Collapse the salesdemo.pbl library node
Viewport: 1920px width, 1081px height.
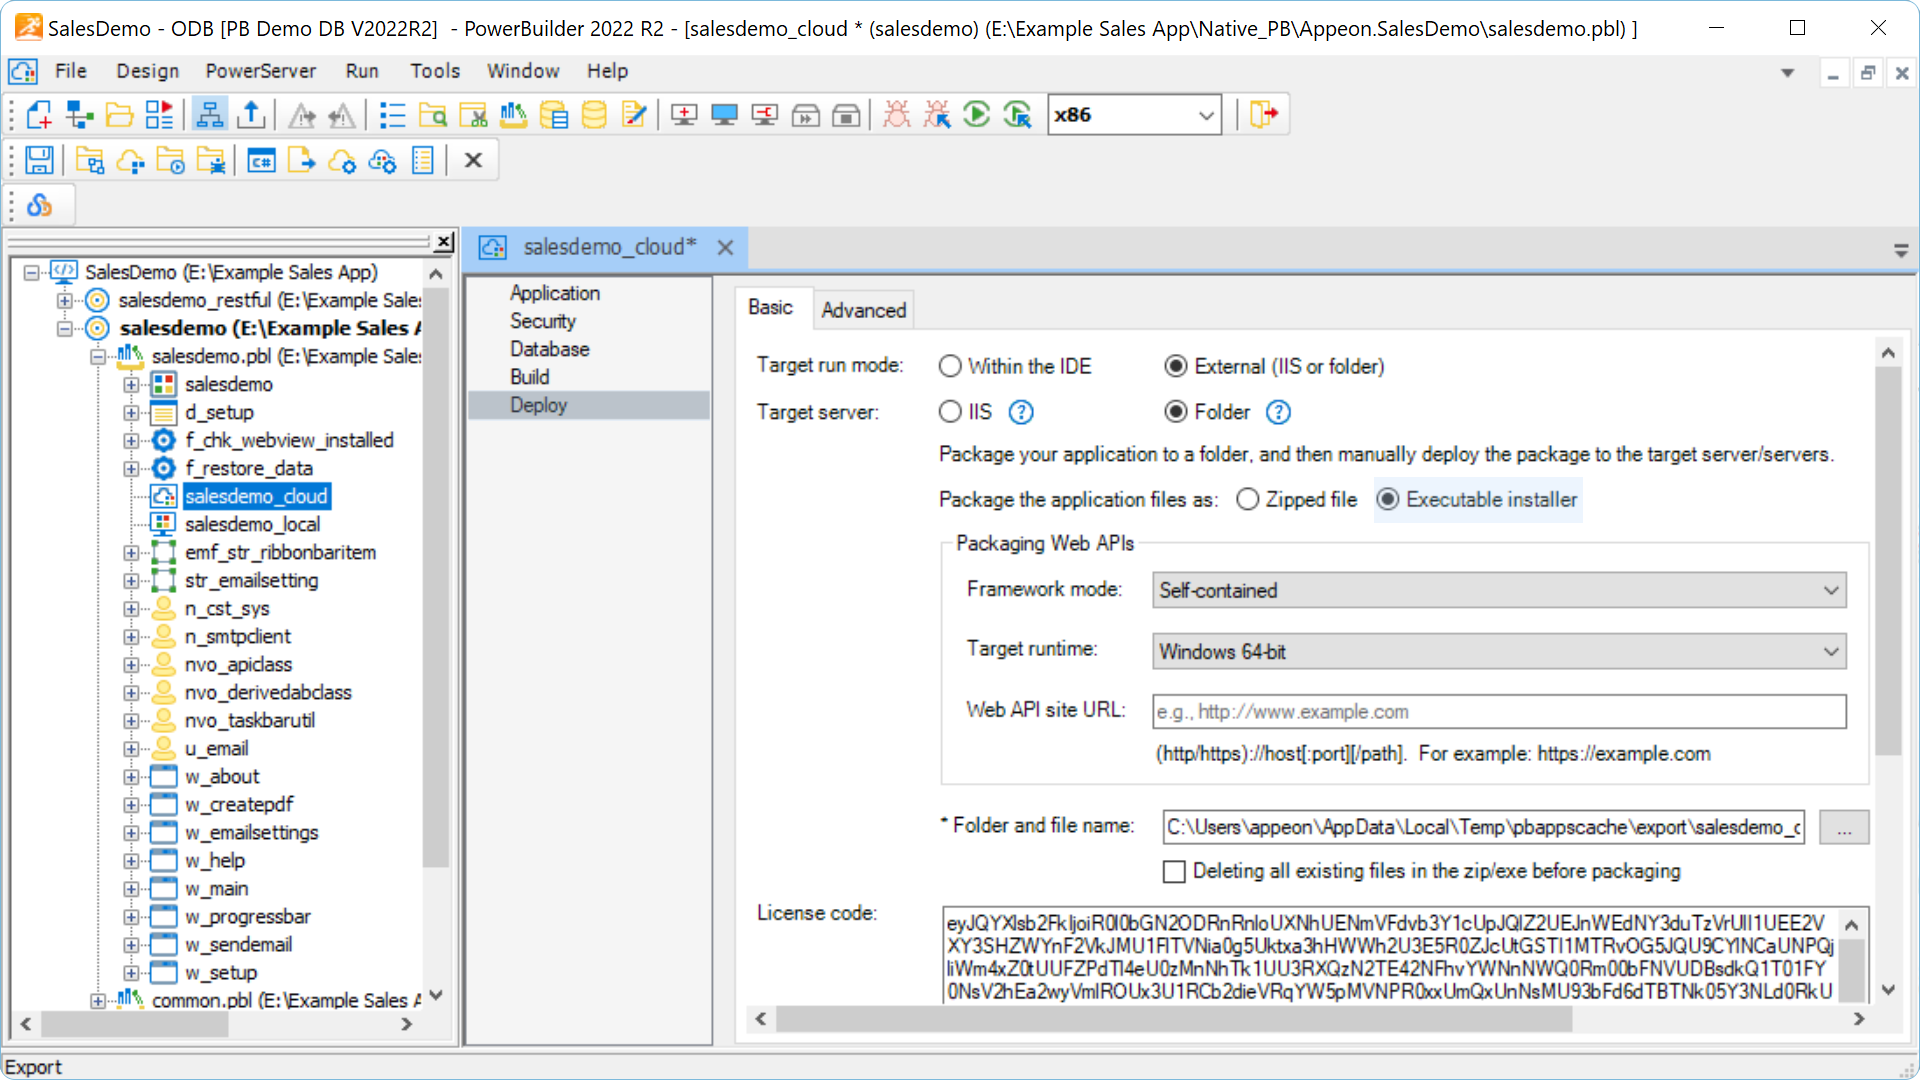[98, 356]
